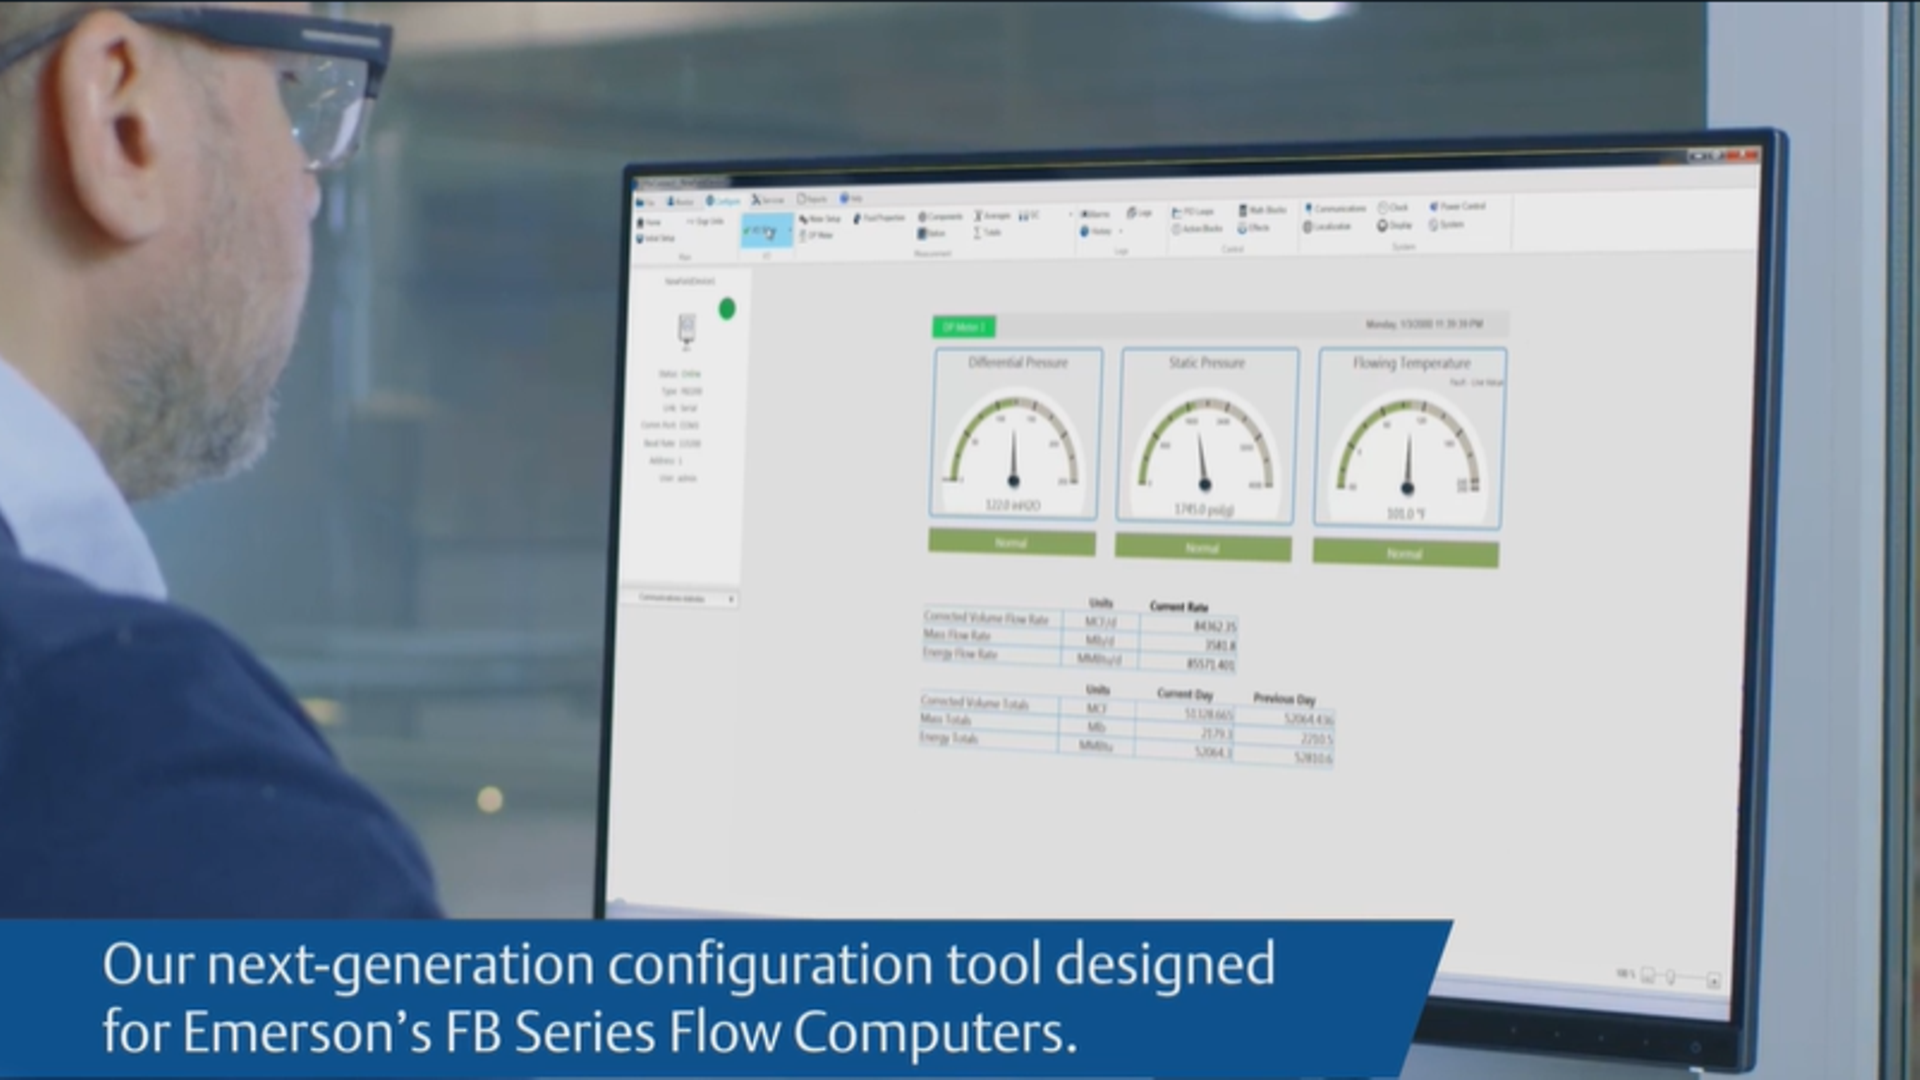Click Normal status under Static Pressure
This screenshot has width=1920, height=1080.
[1202, 548]
